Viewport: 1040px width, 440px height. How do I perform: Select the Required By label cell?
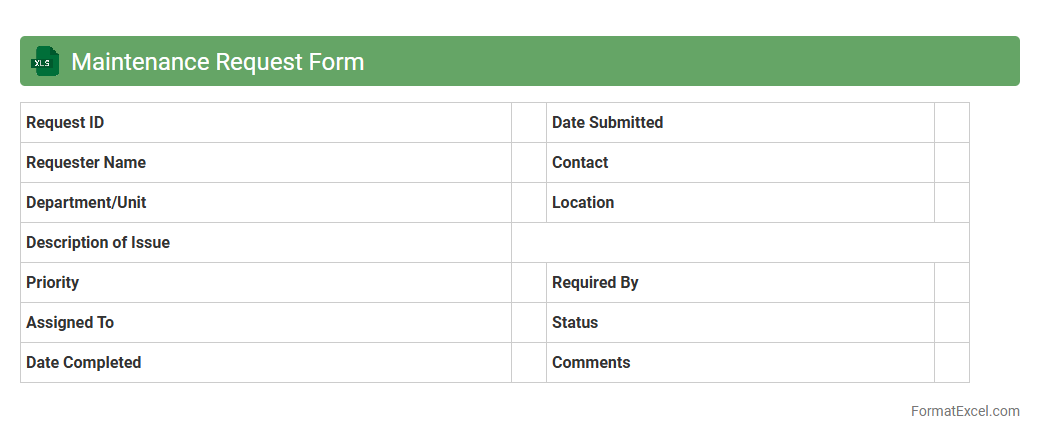pyautogui.click(x=740, y=283)
